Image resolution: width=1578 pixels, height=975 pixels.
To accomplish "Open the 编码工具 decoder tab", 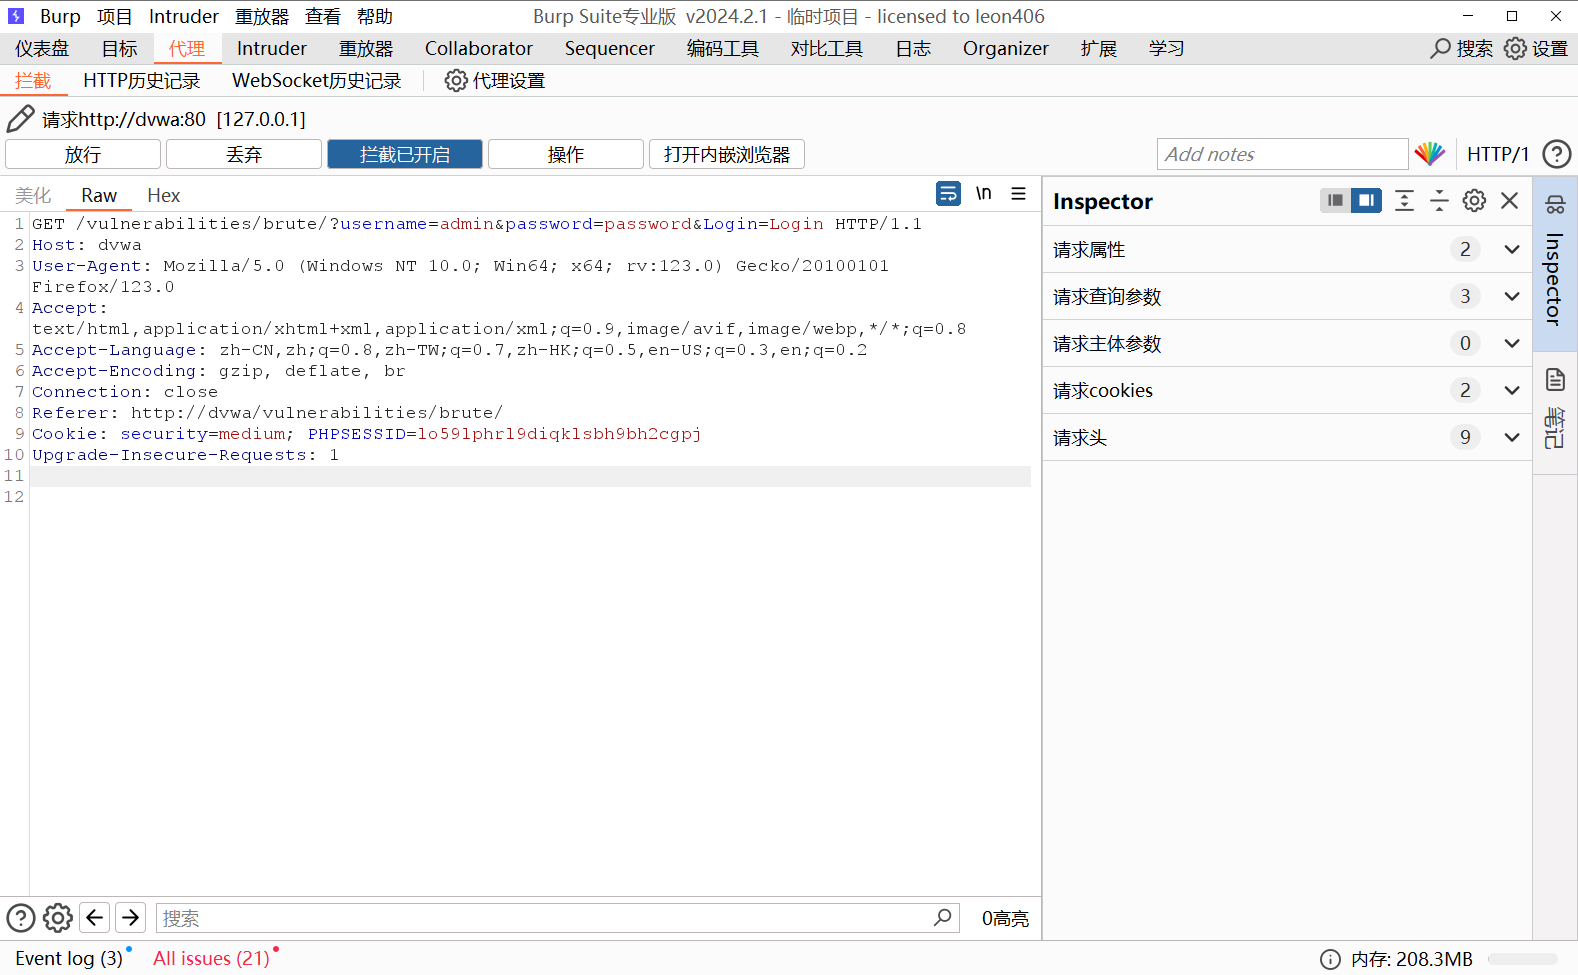I will [723, 48].
